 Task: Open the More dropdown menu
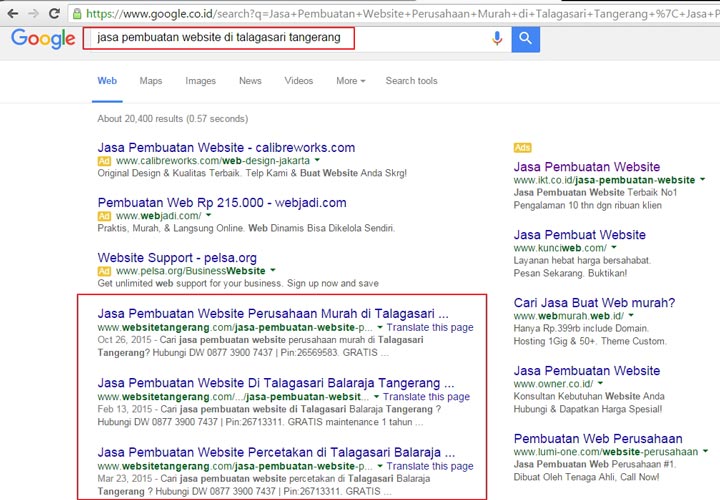point(351,81)
